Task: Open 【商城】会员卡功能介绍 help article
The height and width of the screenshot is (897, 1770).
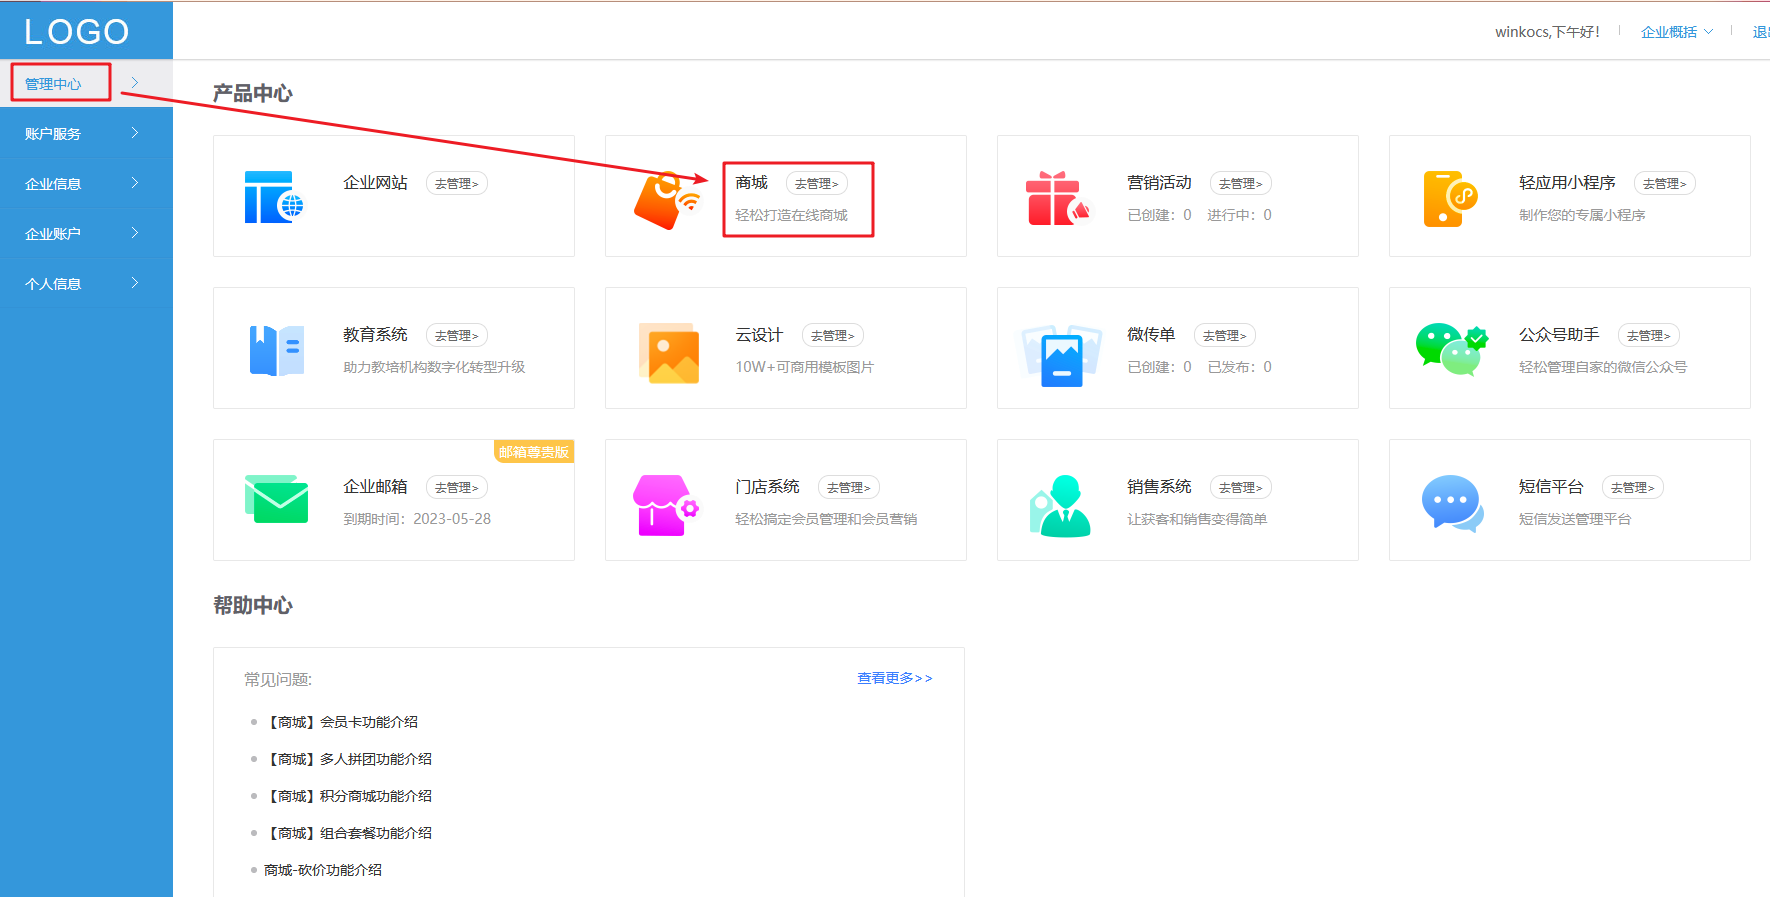Action: pyautogui.click(x=341, y=722)
